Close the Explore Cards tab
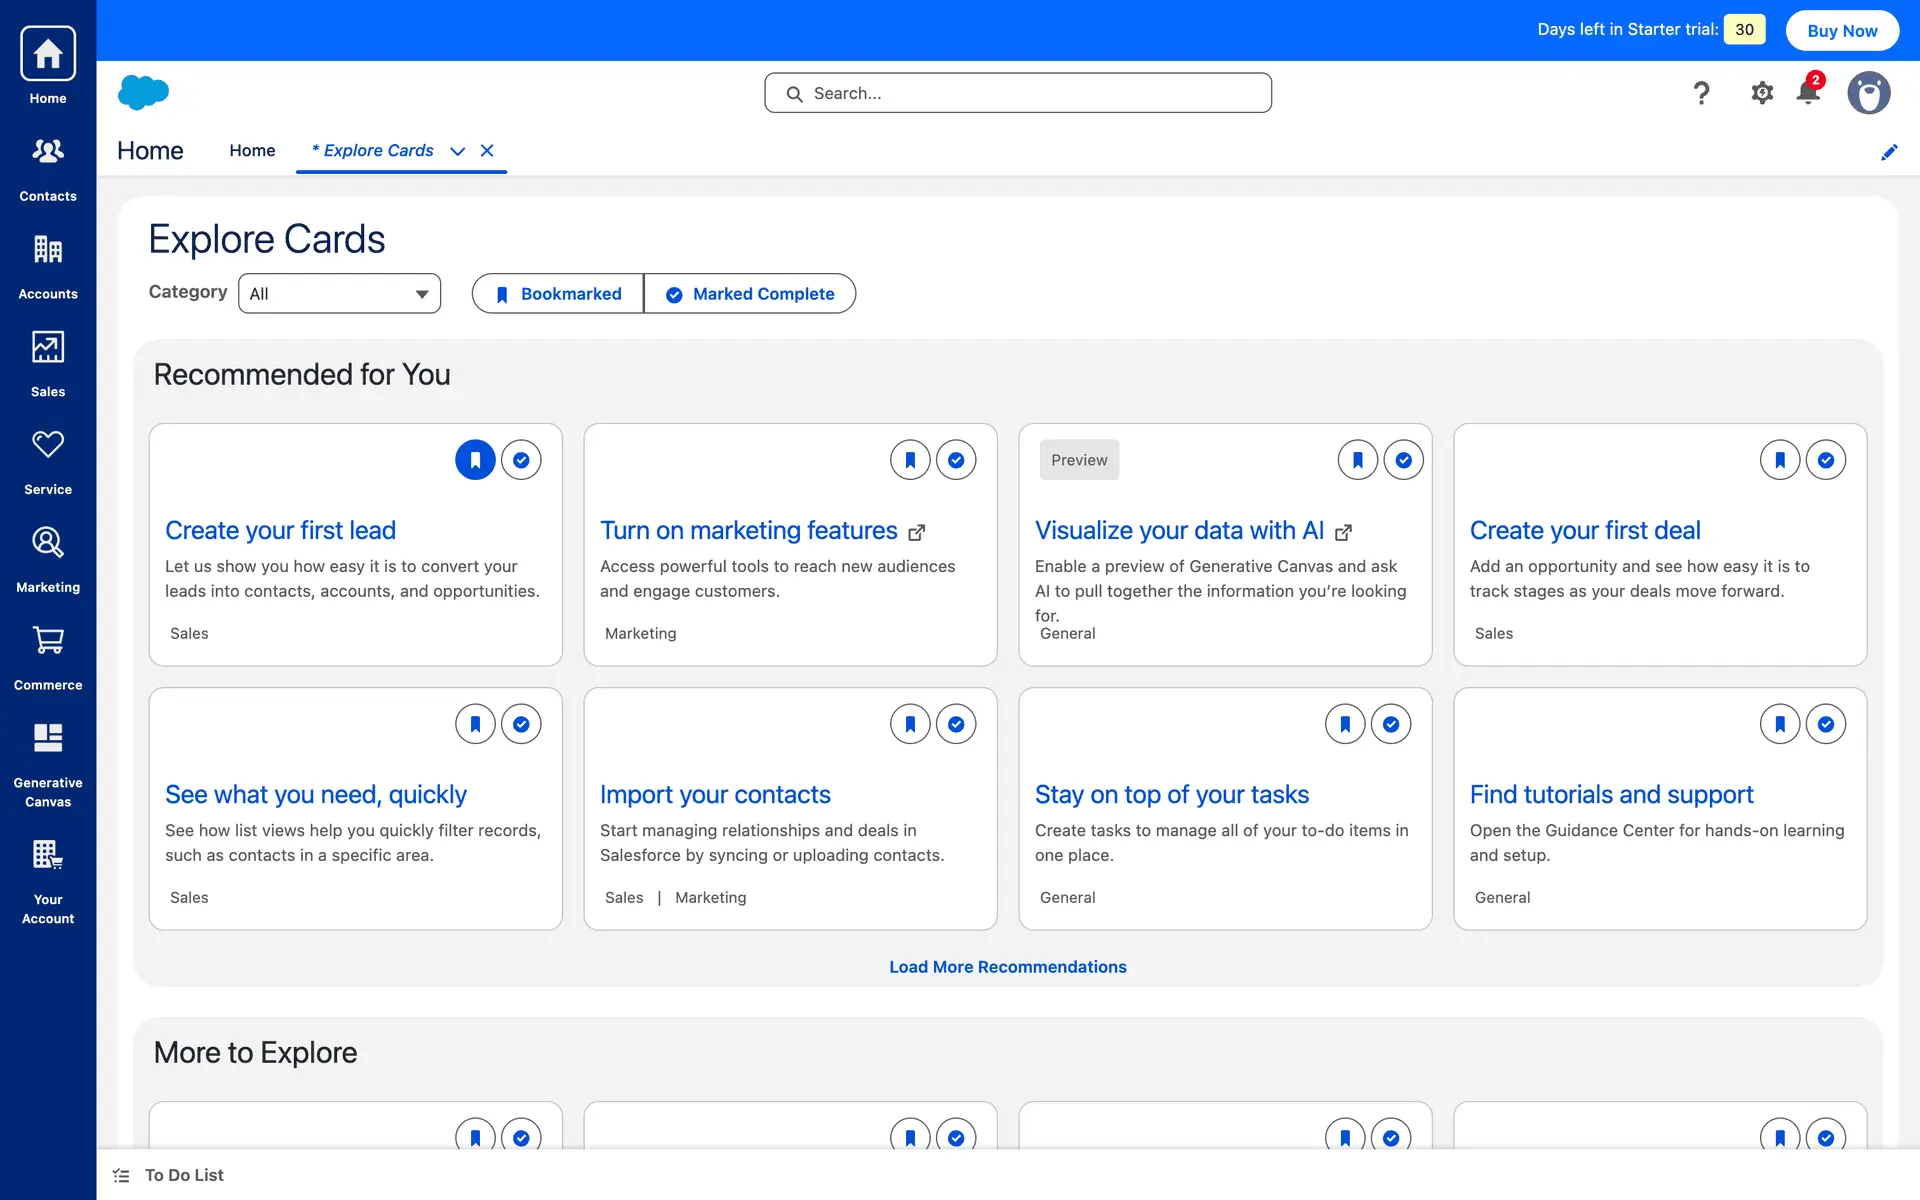Screen dimensions: 1920x1200 click(x=487, y=151)
